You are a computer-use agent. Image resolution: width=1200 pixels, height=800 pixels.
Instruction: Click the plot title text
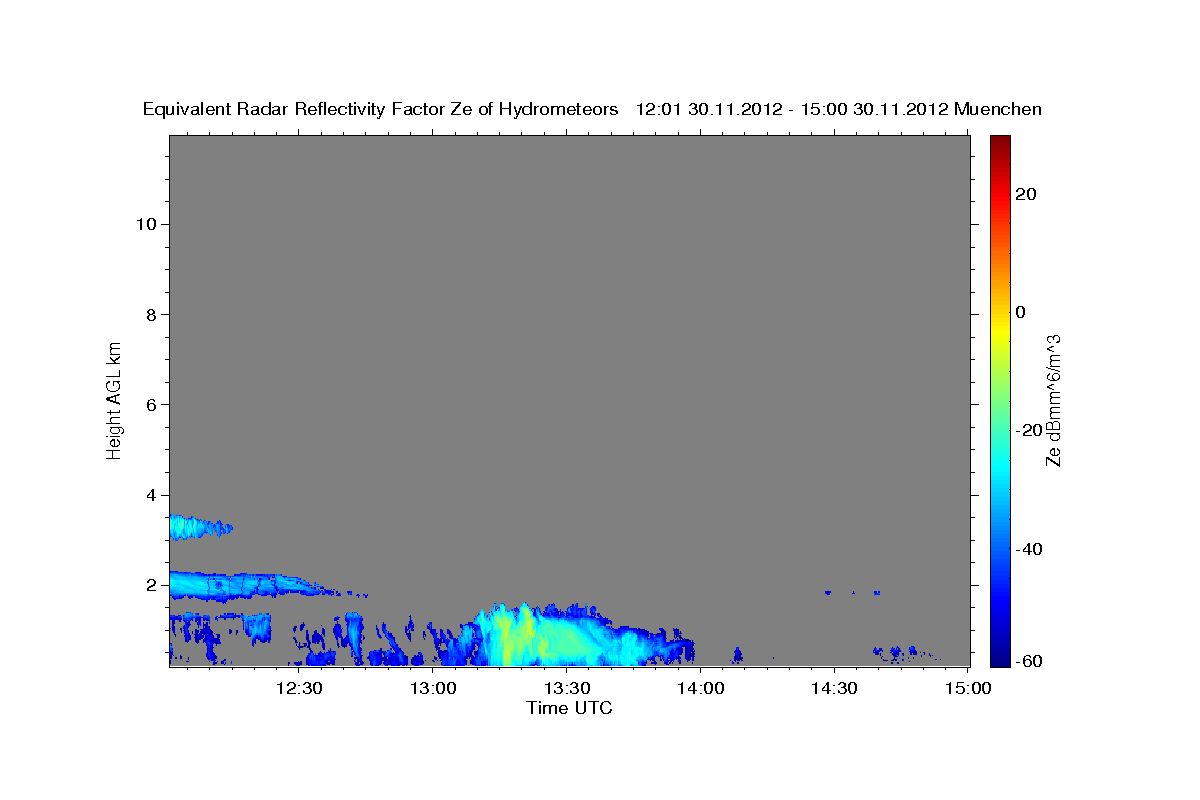click(593, 109)
